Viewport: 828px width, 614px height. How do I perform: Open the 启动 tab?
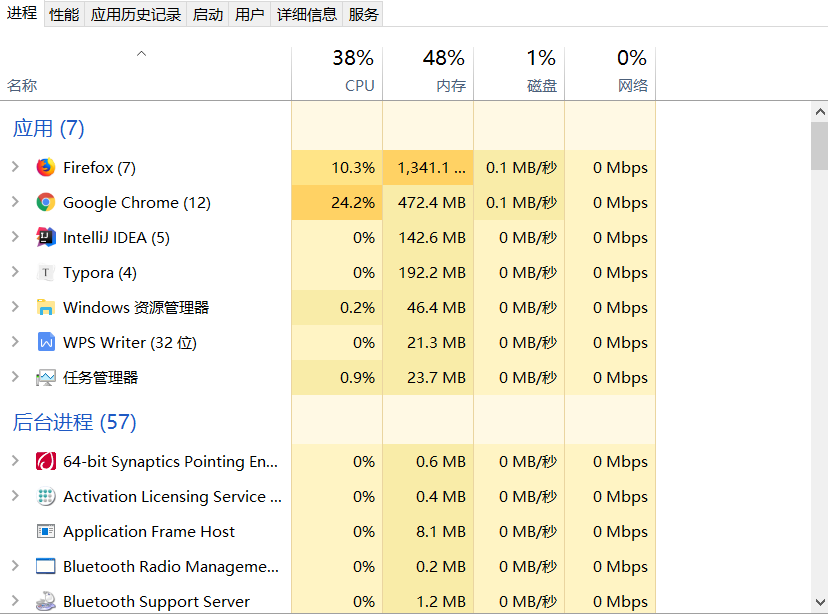tap(207, 14)
